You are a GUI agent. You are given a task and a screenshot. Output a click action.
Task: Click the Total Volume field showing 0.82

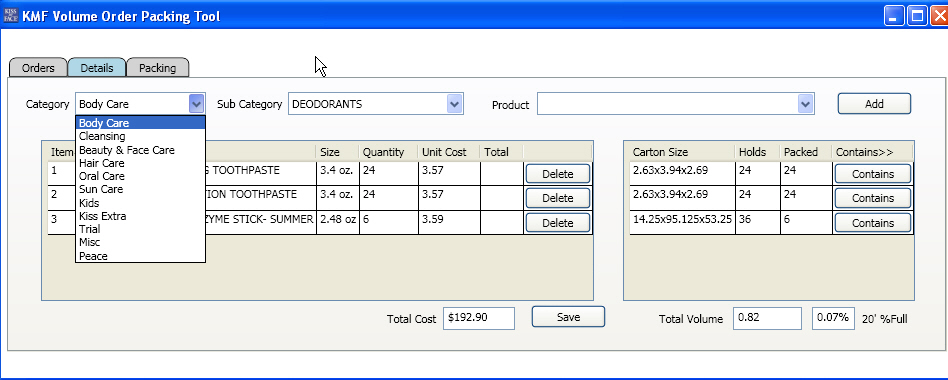(767, 318)
